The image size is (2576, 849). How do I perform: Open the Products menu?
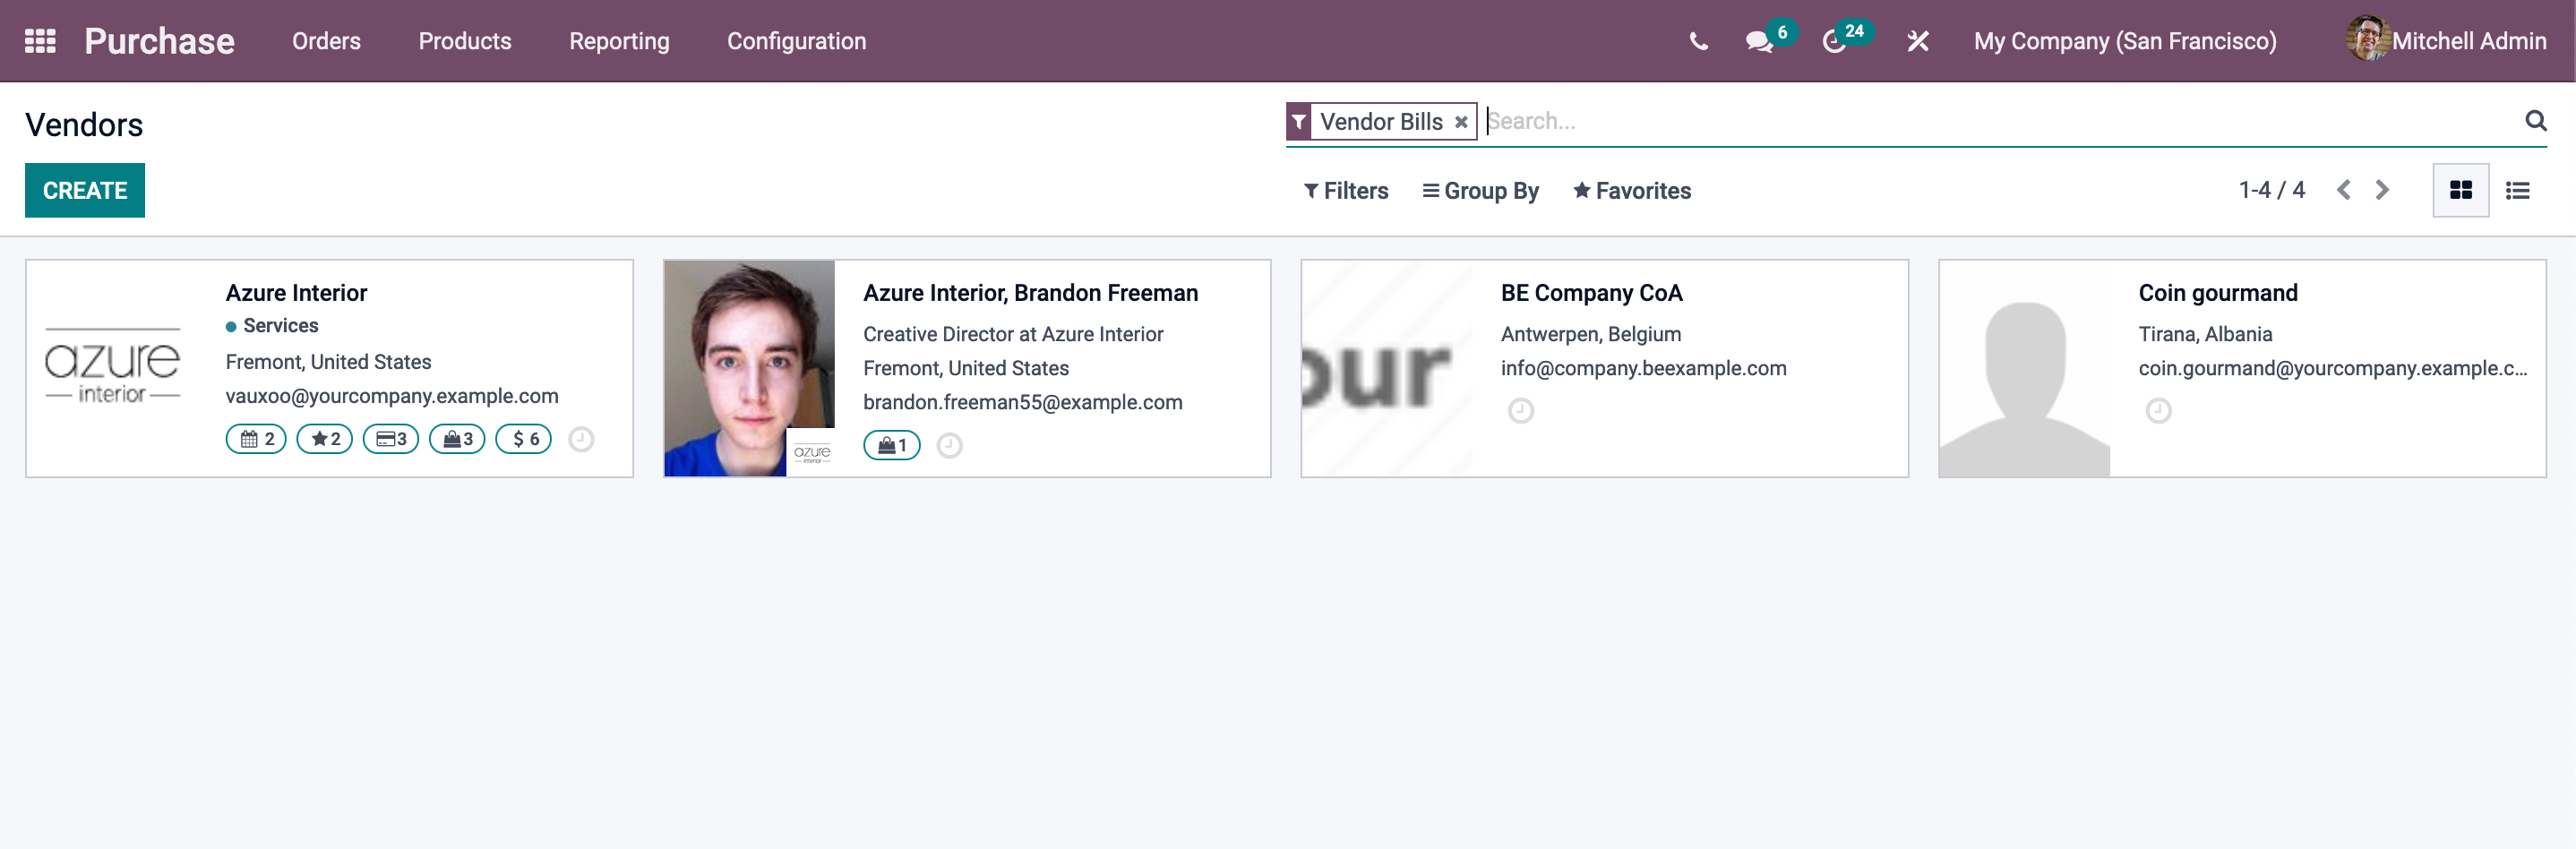465,41
